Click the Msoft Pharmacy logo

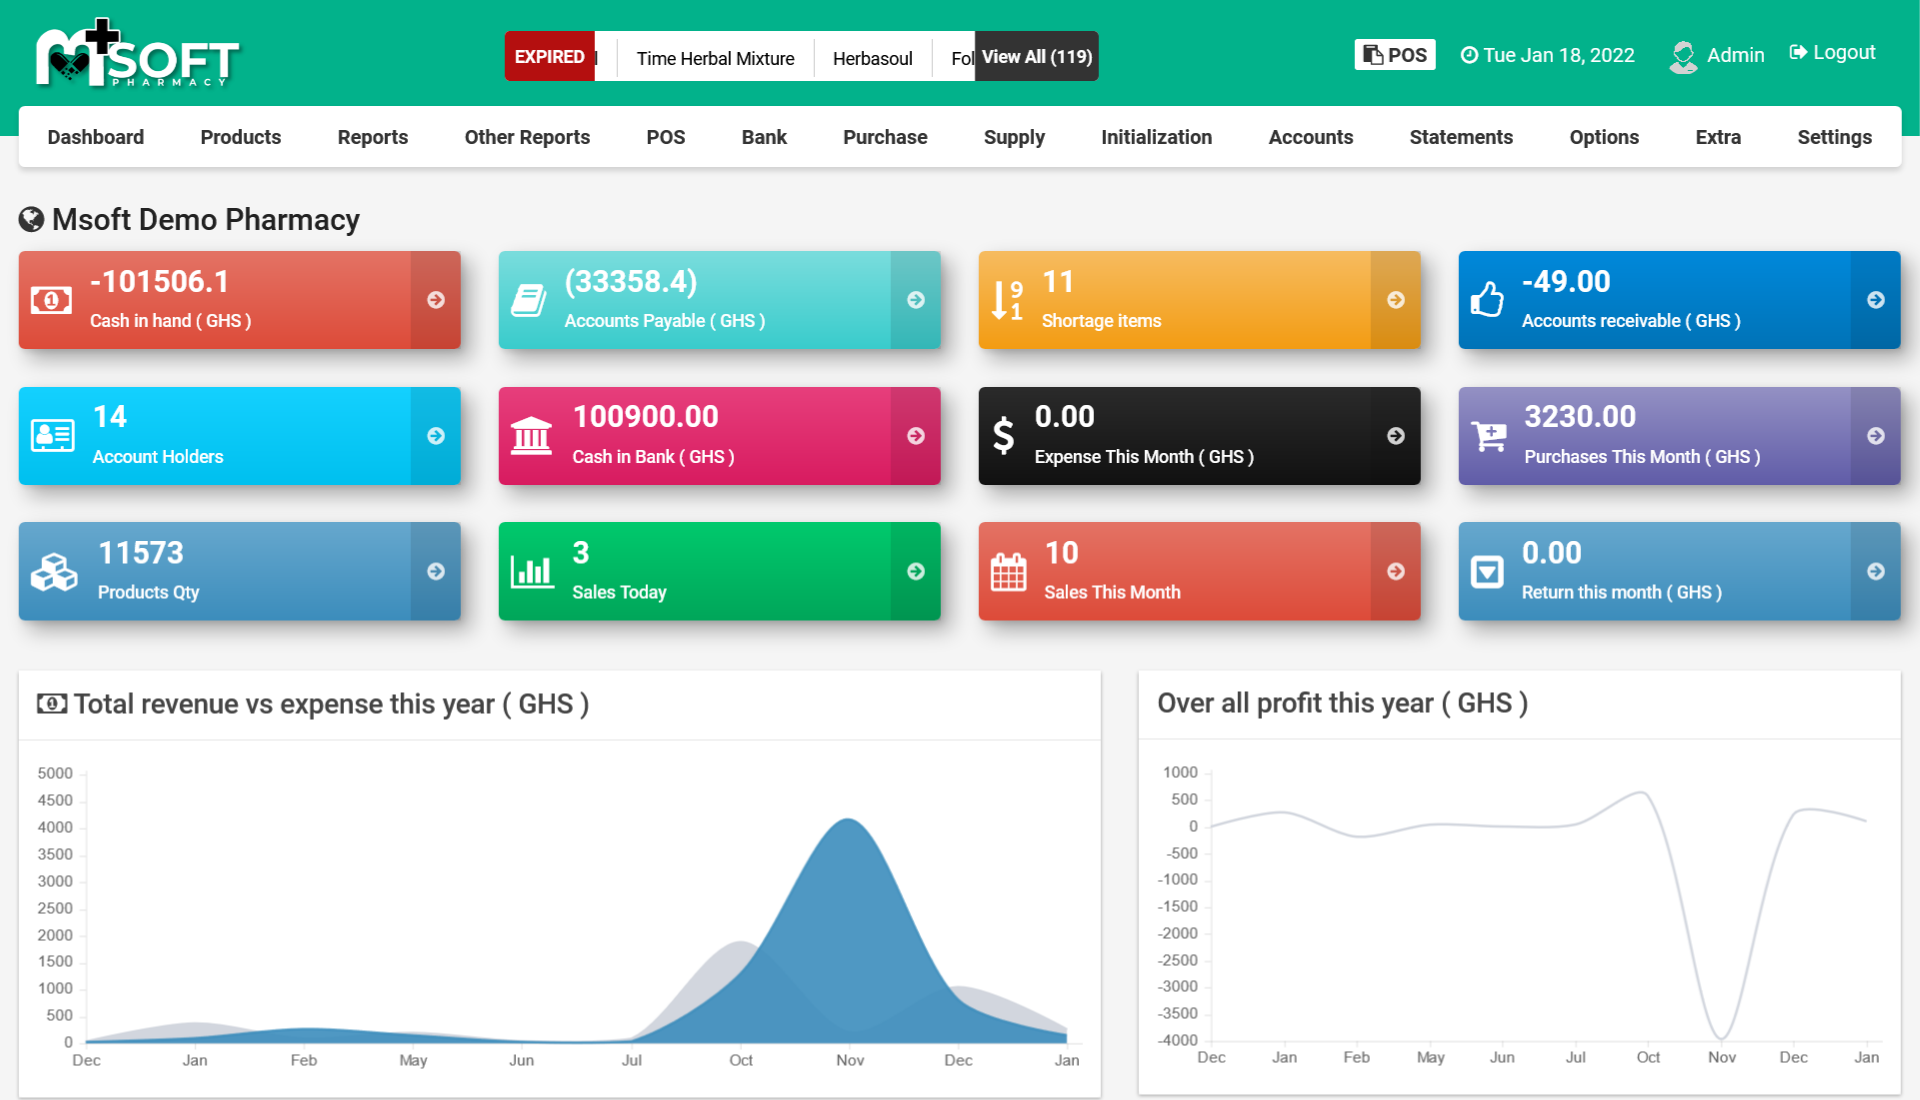(138, 54)
